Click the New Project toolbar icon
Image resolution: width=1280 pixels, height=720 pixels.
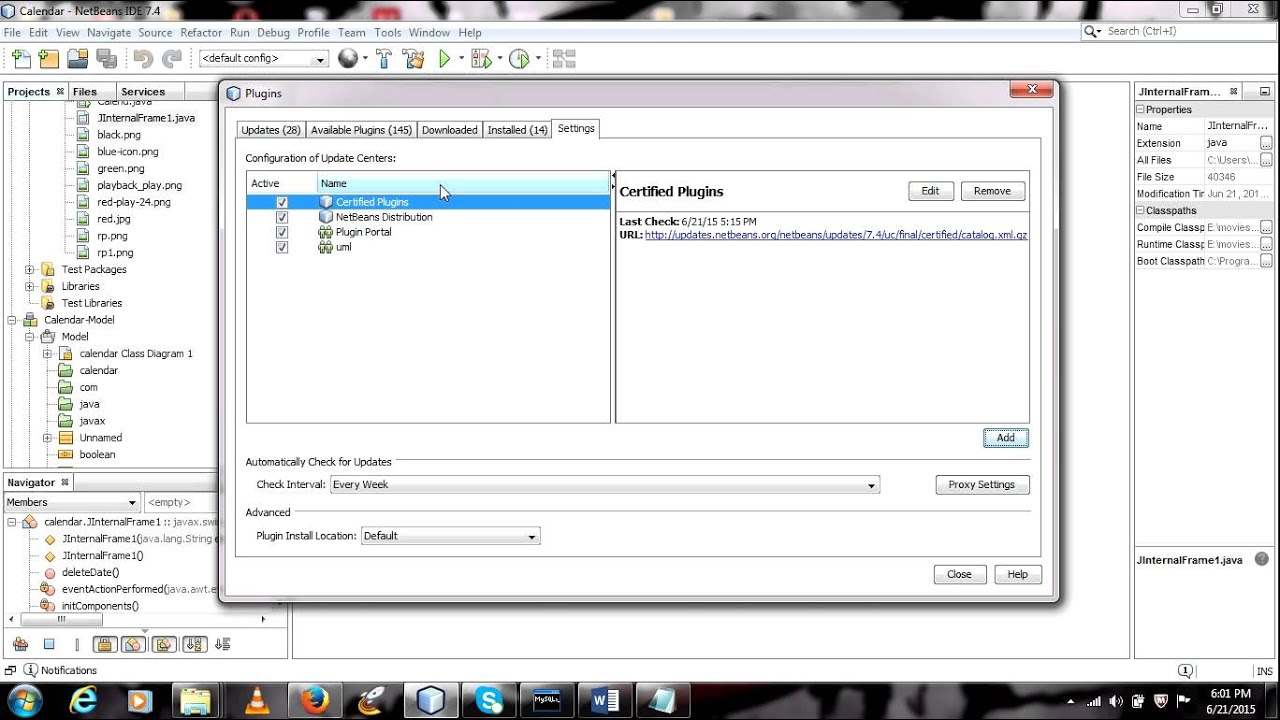(x=48, y=59)
